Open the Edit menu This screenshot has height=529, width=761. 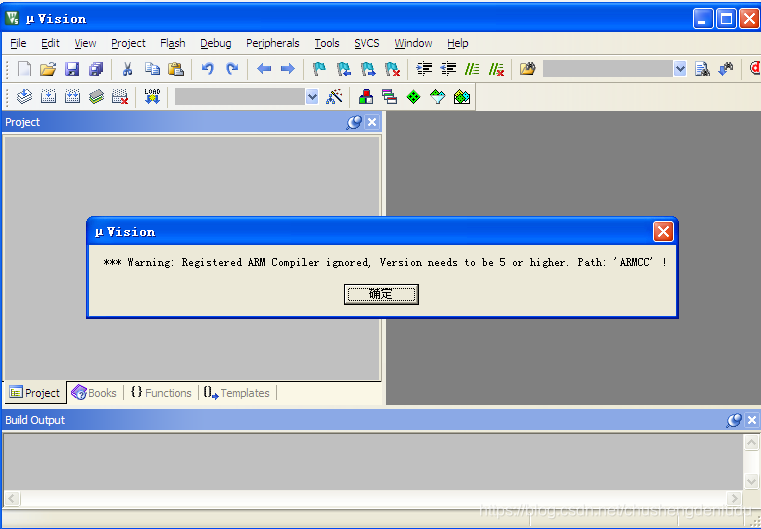coord(50,43)
